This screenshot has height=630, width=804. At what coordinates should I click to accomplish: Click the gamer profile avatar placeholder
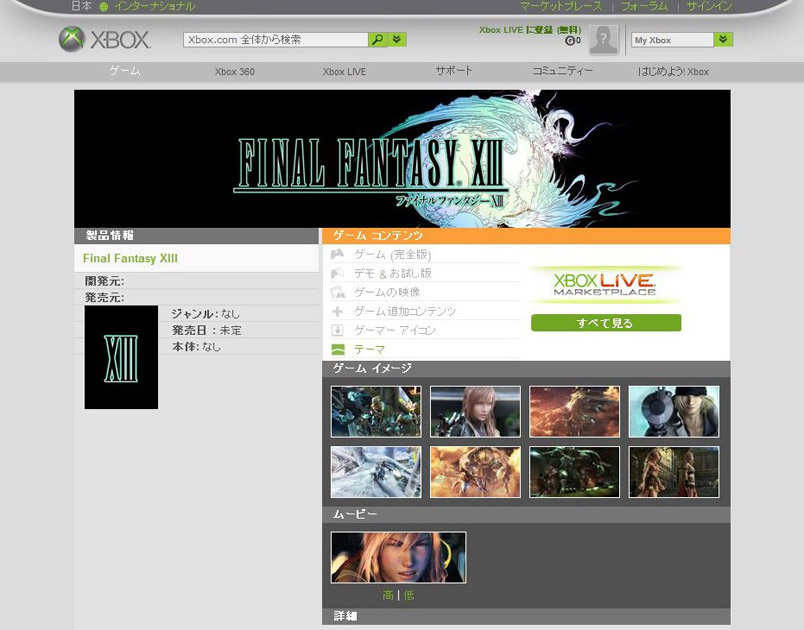point(604,39)
